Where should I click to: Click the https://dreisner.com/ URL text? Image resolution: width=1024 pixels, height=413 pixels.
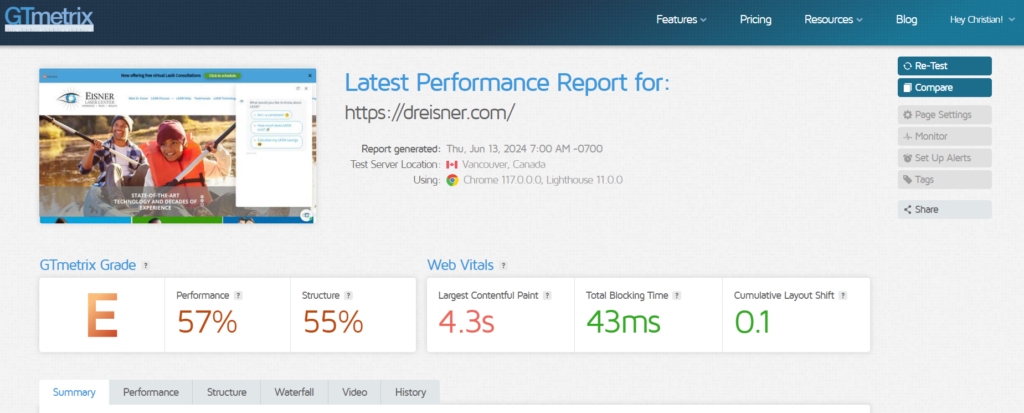point(429,112)
